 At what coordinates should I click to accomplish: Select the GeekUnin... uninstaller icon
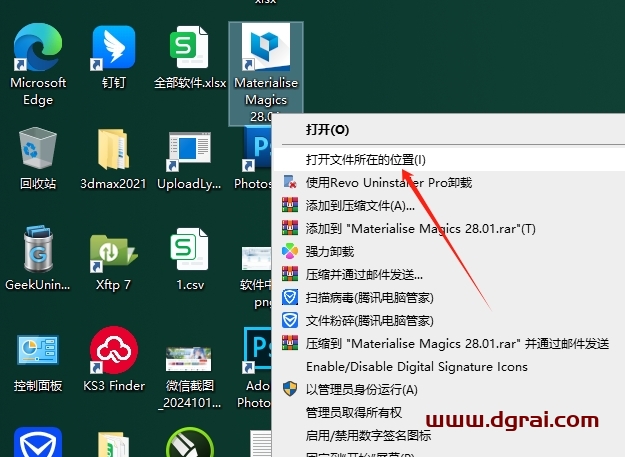(x=38, y=249)
